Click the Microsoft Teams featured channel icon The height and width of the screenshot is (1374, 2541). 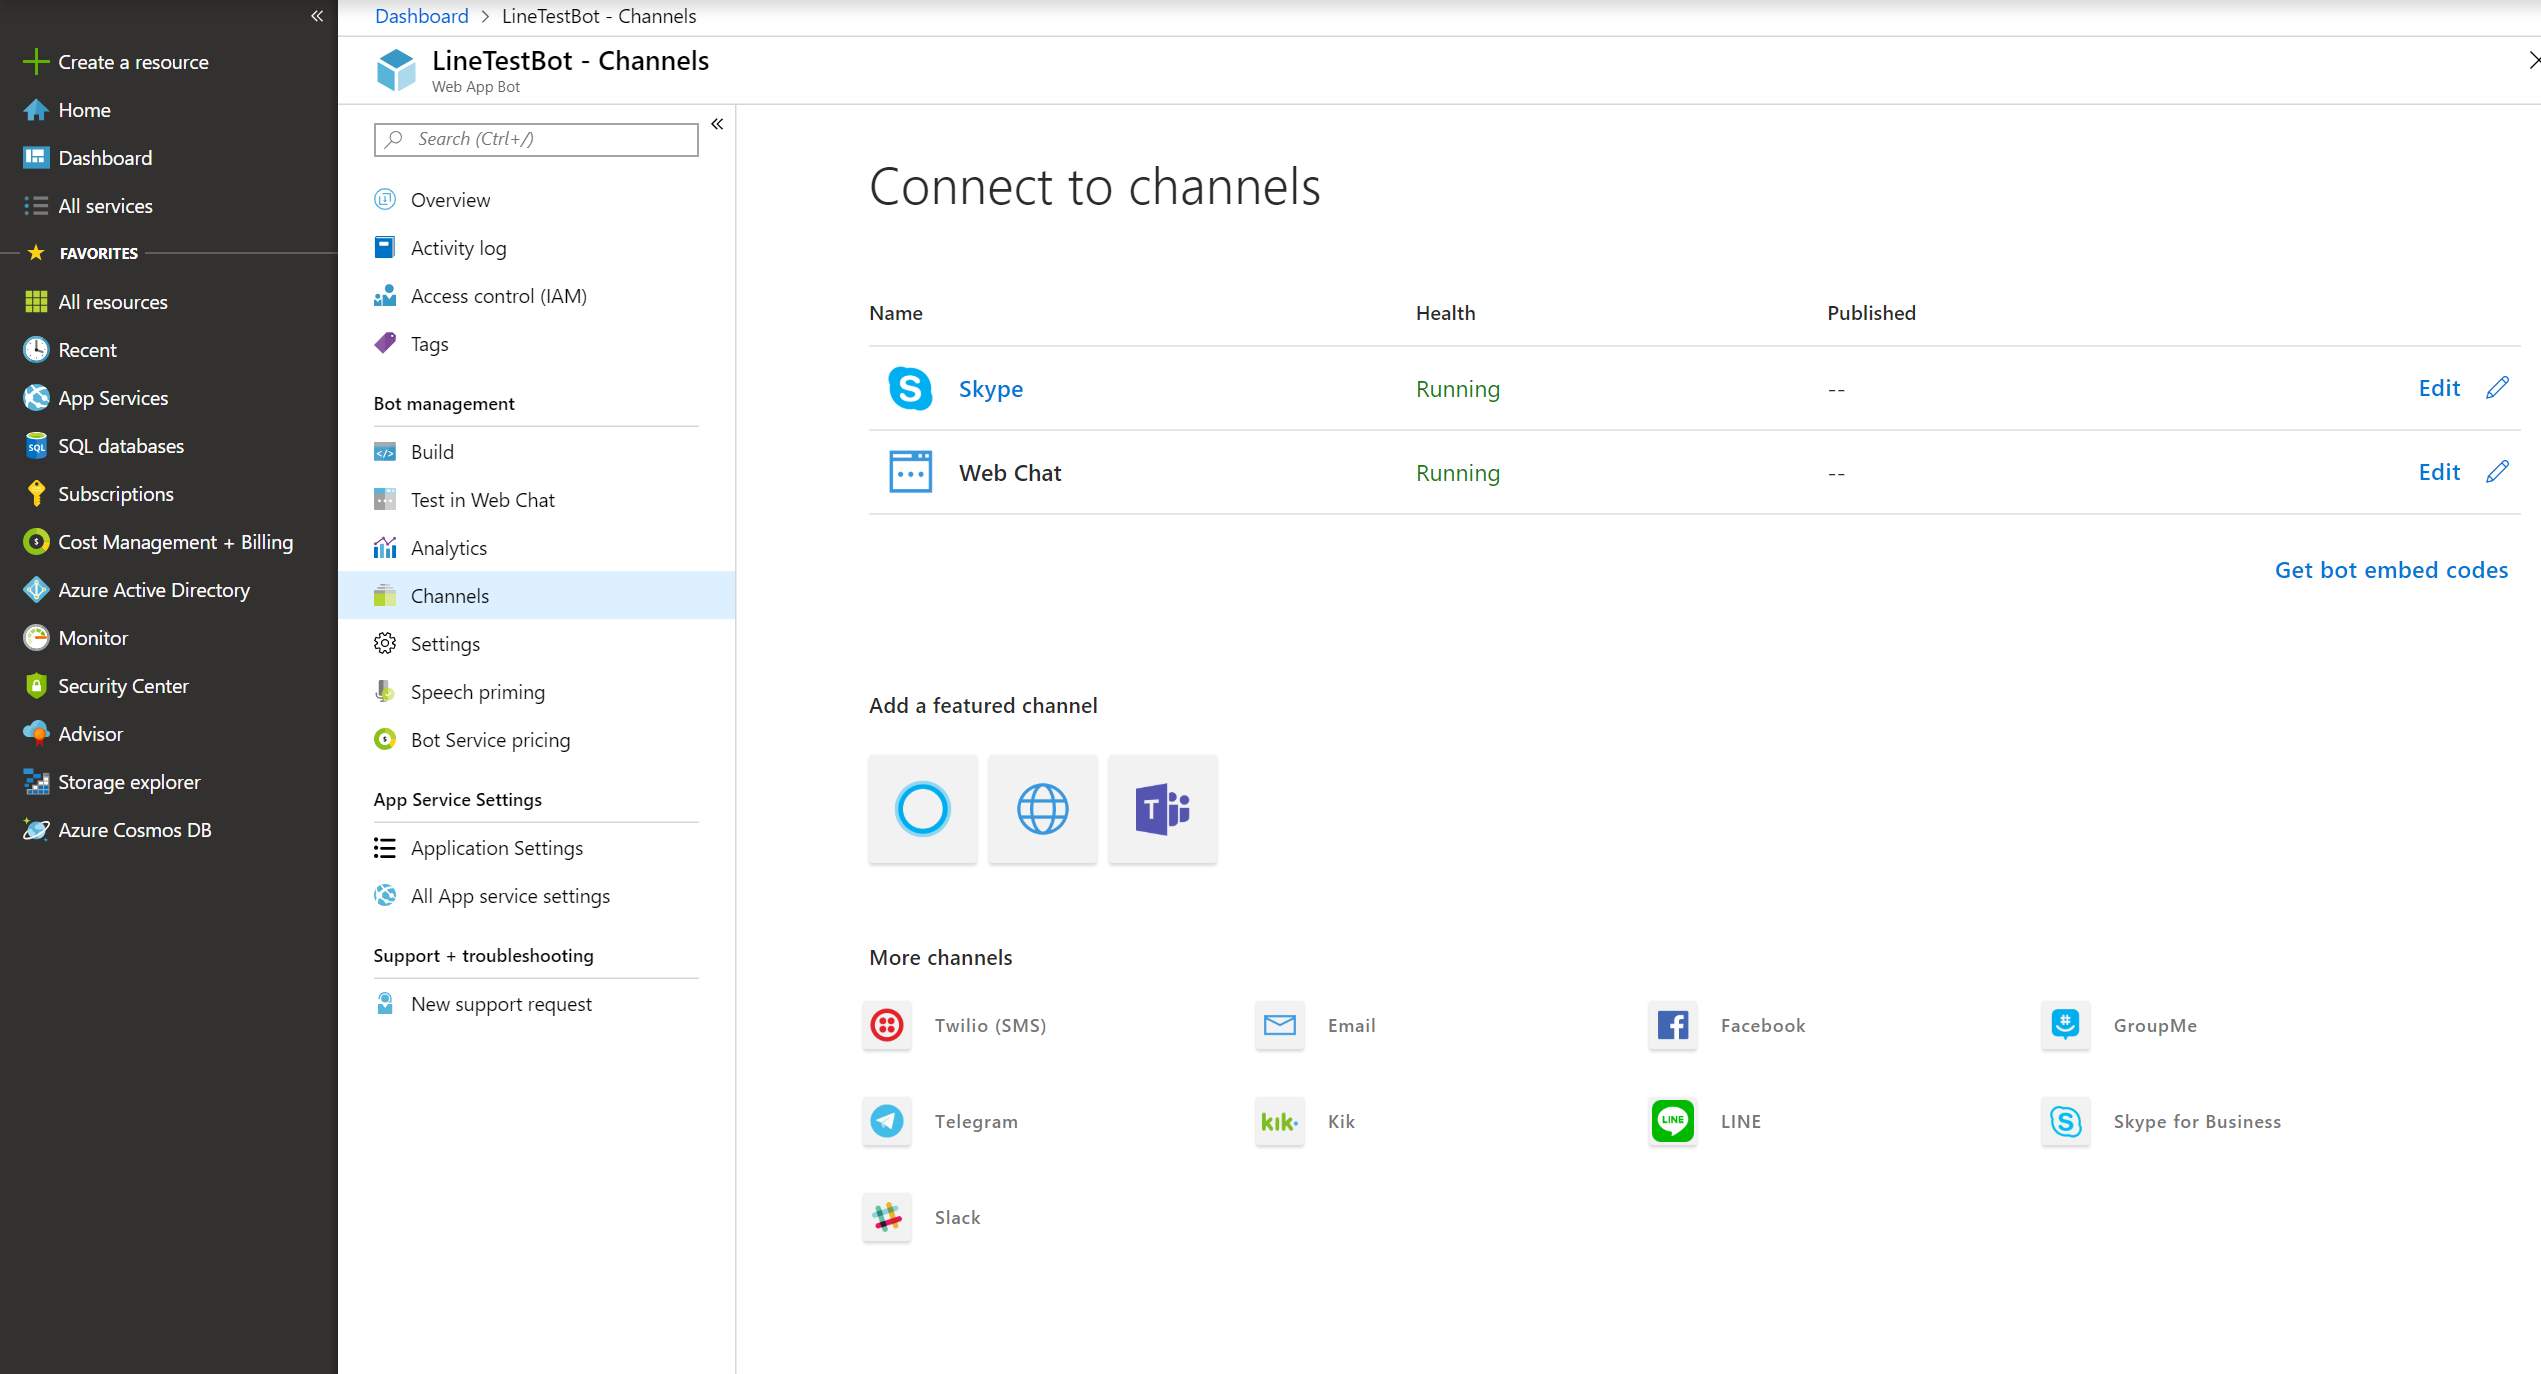point(1162,809)
